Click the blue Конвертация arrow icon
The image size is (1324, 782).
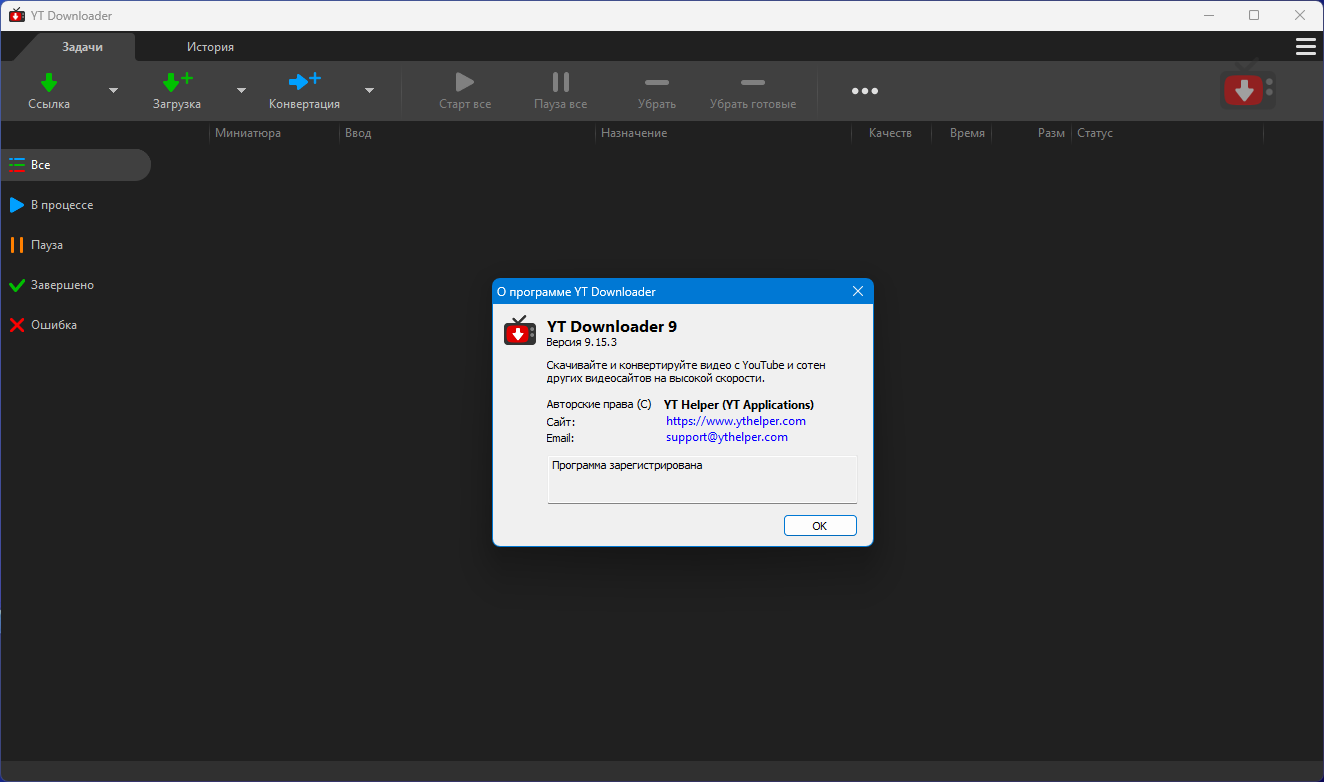click(x=304, y=82)
